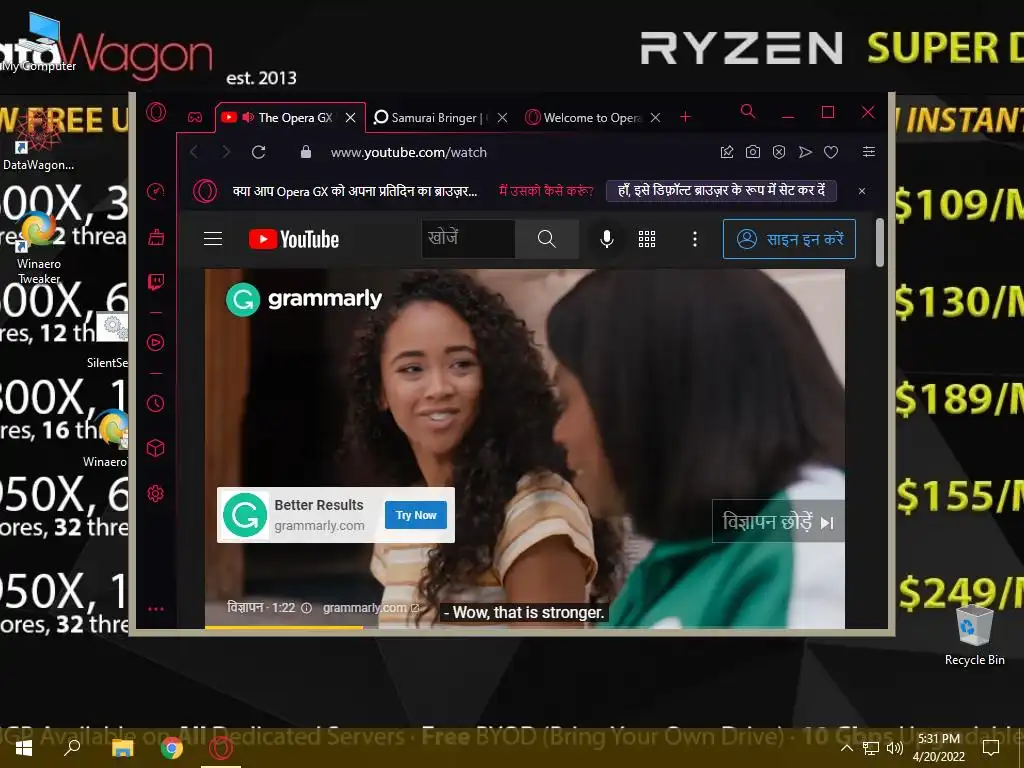Open volume control in system tray
Screen dimensions: 1024x768
point(895,748)
